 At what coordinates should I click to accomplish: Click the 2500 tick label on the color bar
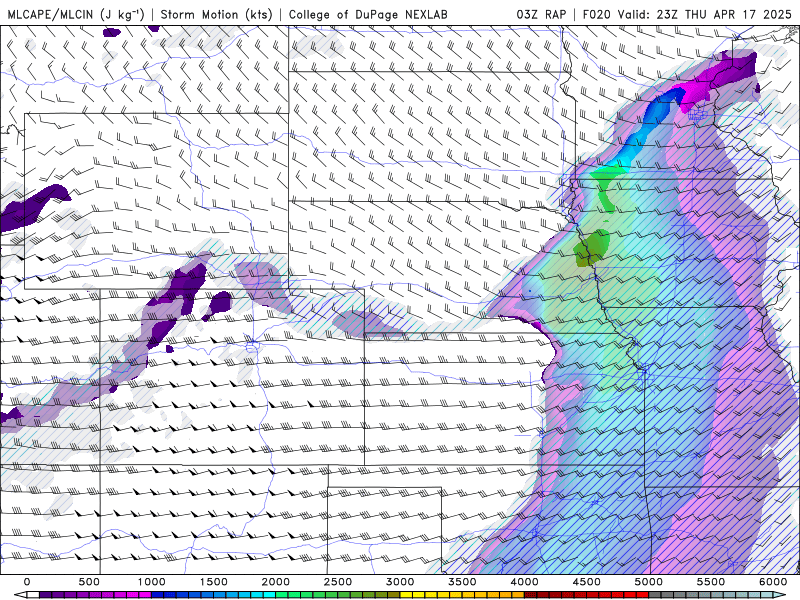point(338,582)
